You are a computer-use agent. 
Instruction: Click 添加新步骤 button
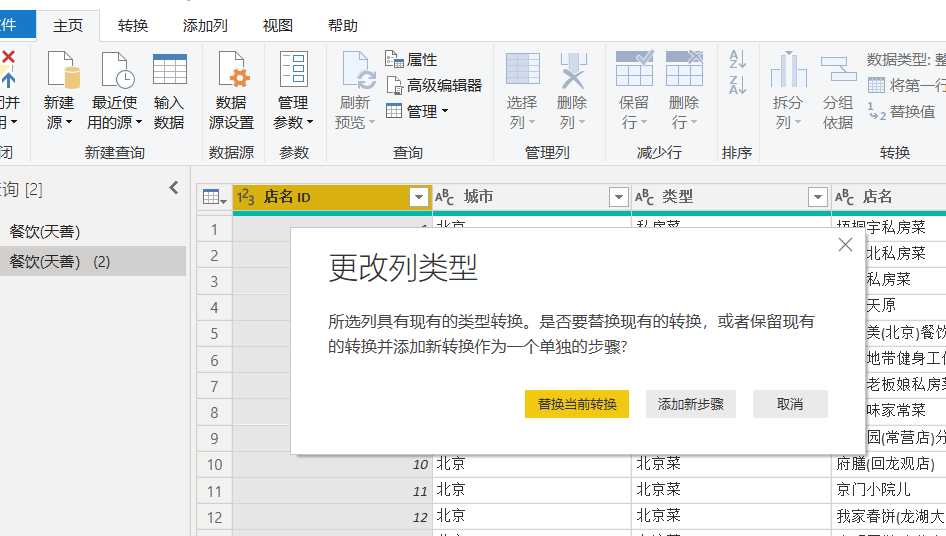[691, 404]
